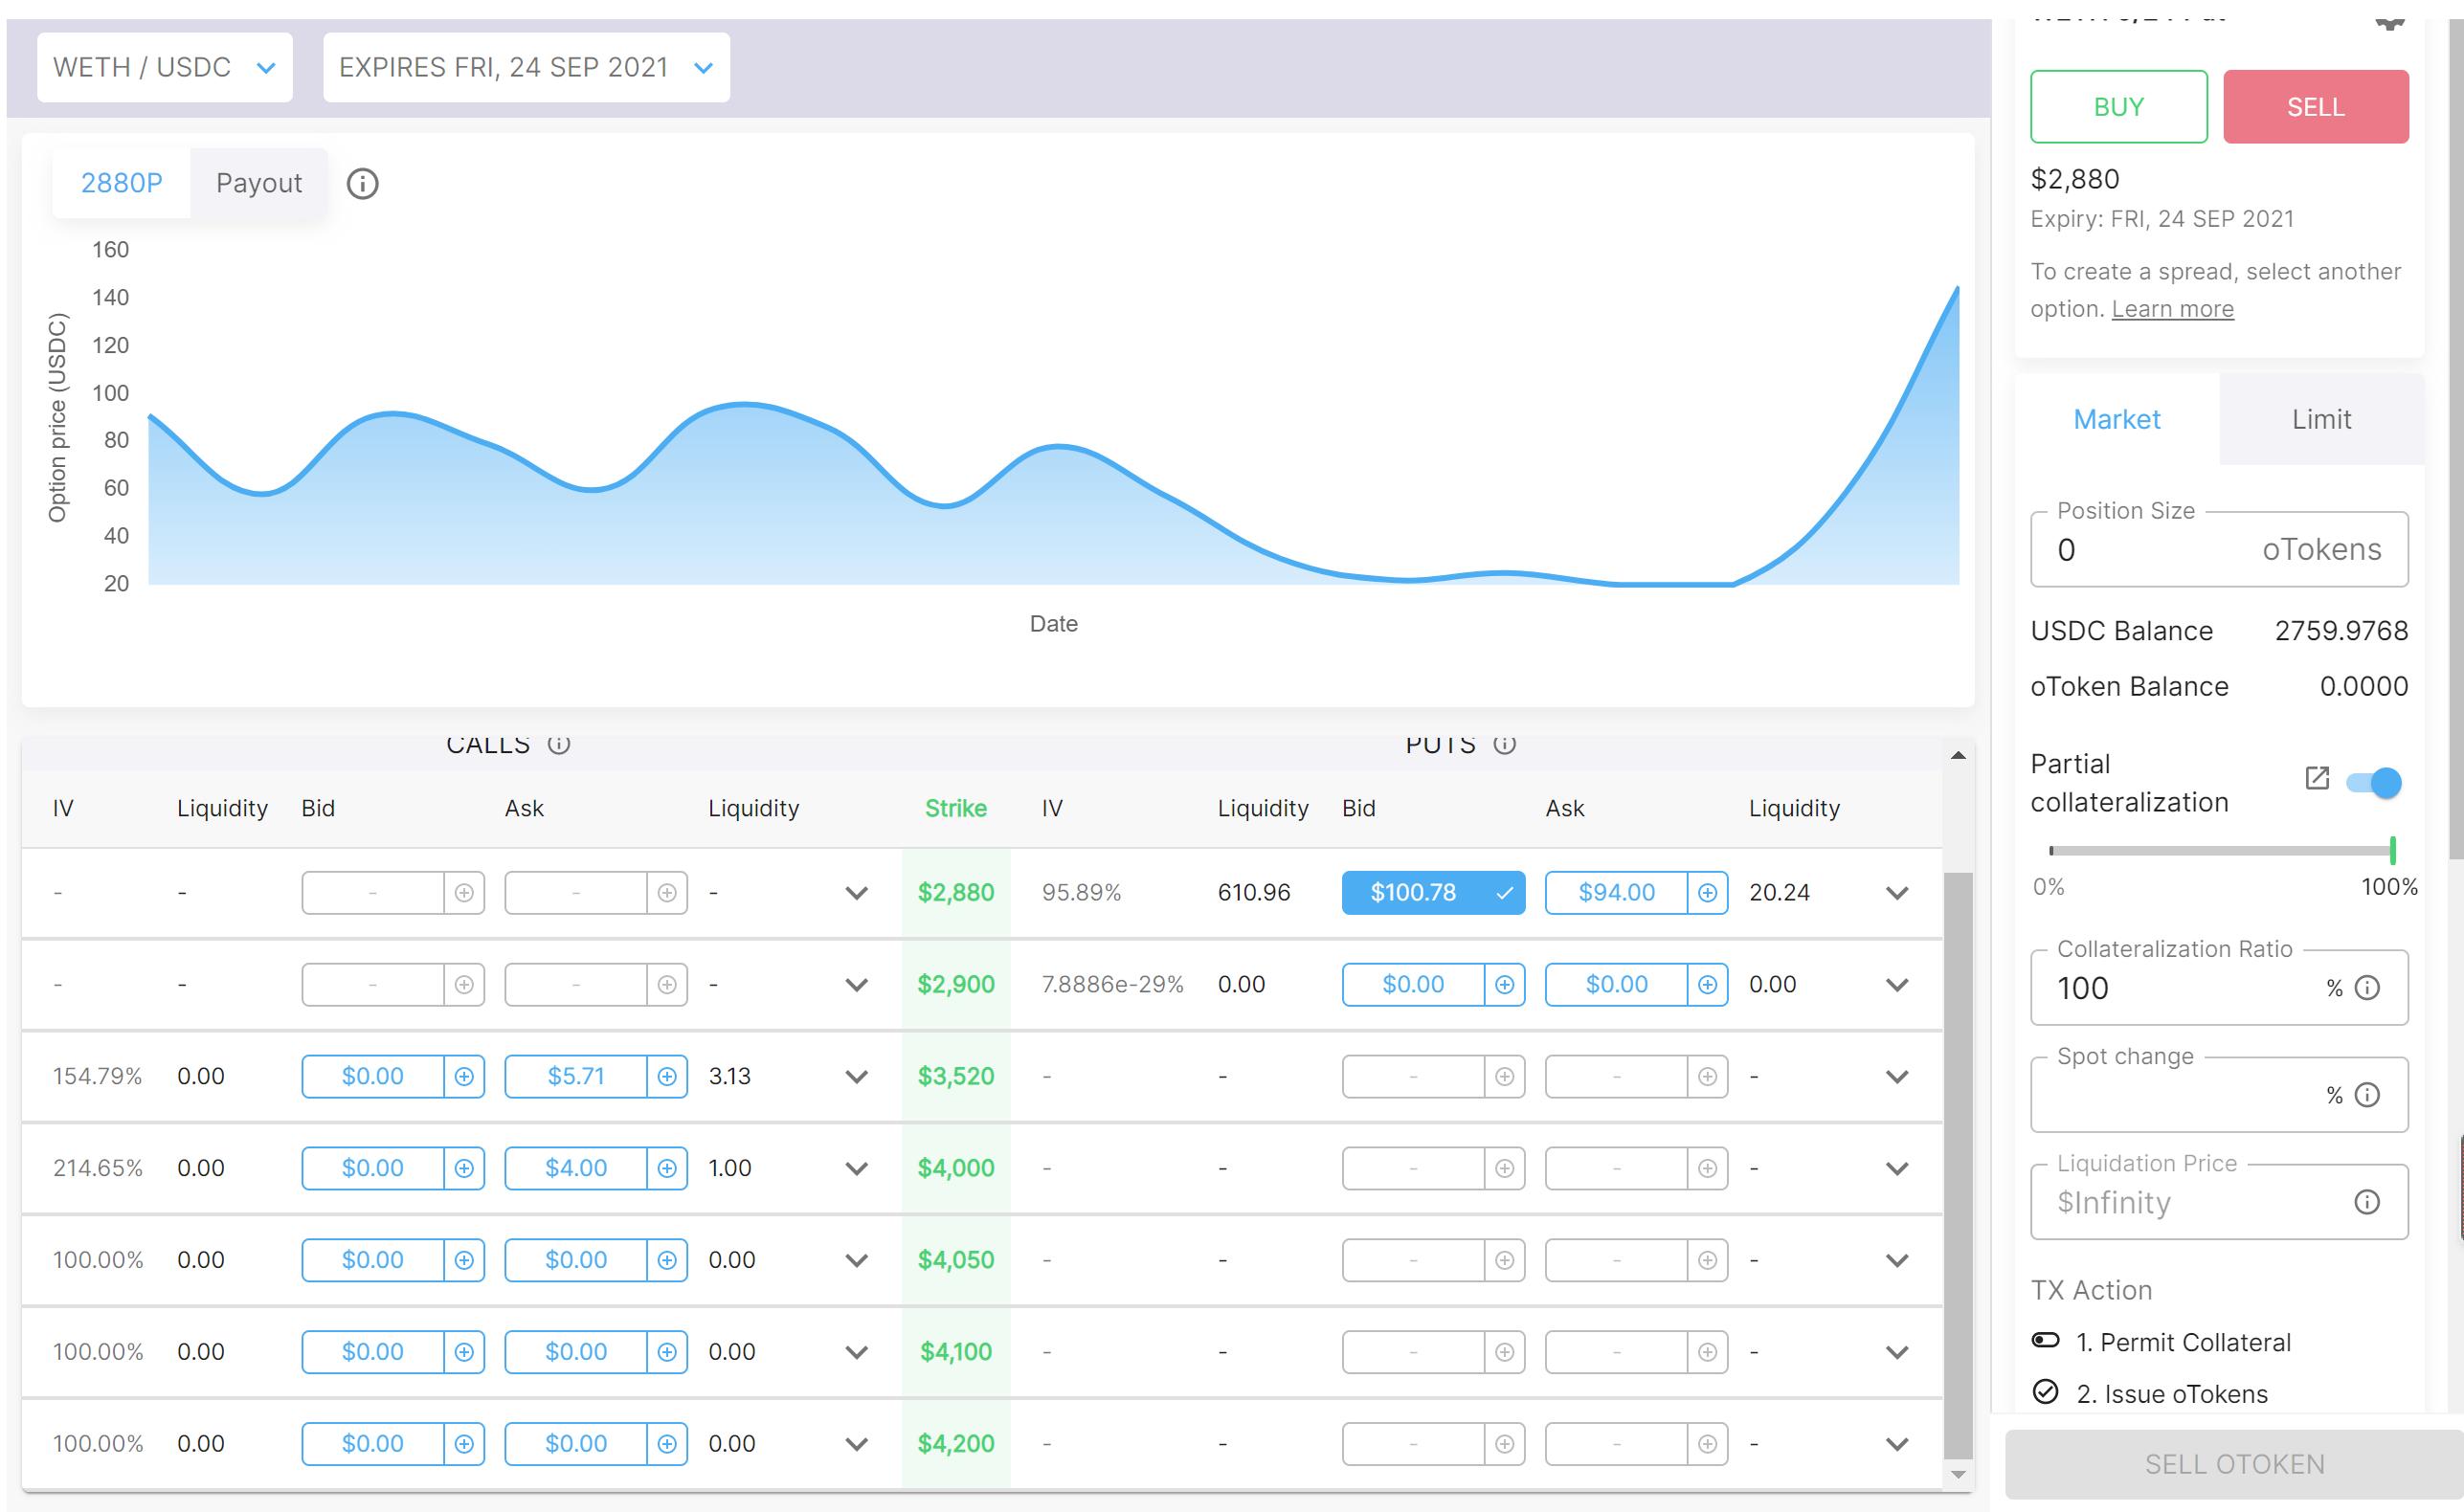Image resolution: width=2464 pixels, height=1512 pixels.
Task: Open the expiry date dropdown
Action: 526,68
